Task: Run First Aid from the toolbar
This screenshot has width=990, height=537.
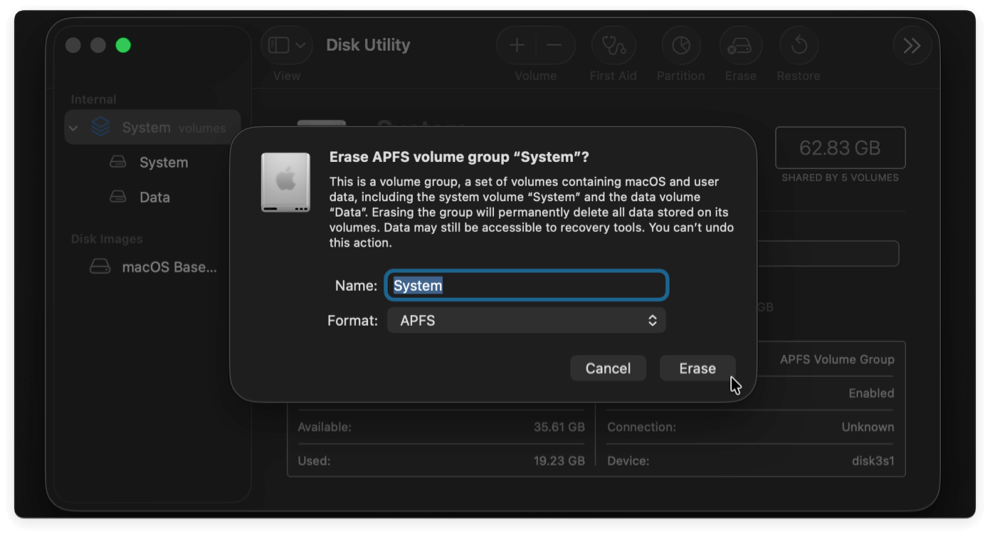Action: pos(613,45)
